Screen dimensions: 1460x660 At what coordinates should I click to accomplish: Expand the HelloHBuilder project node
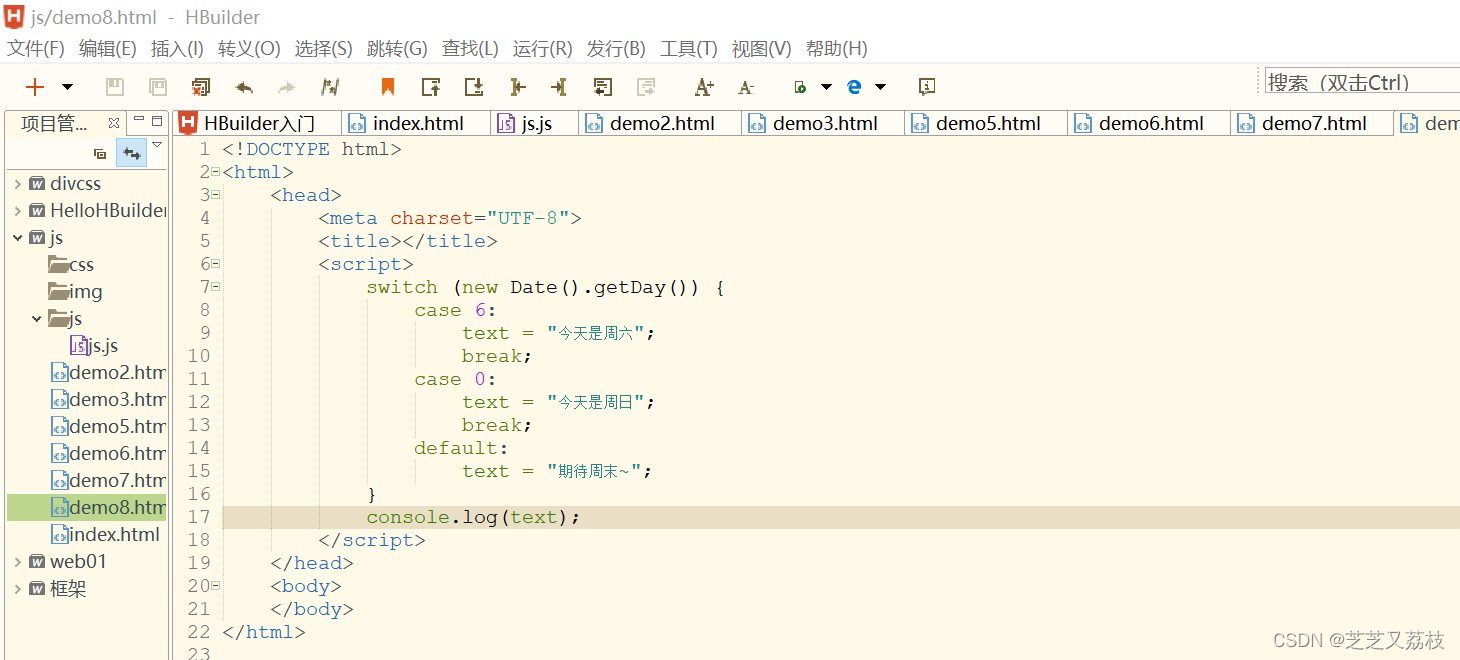pos(17,211)
